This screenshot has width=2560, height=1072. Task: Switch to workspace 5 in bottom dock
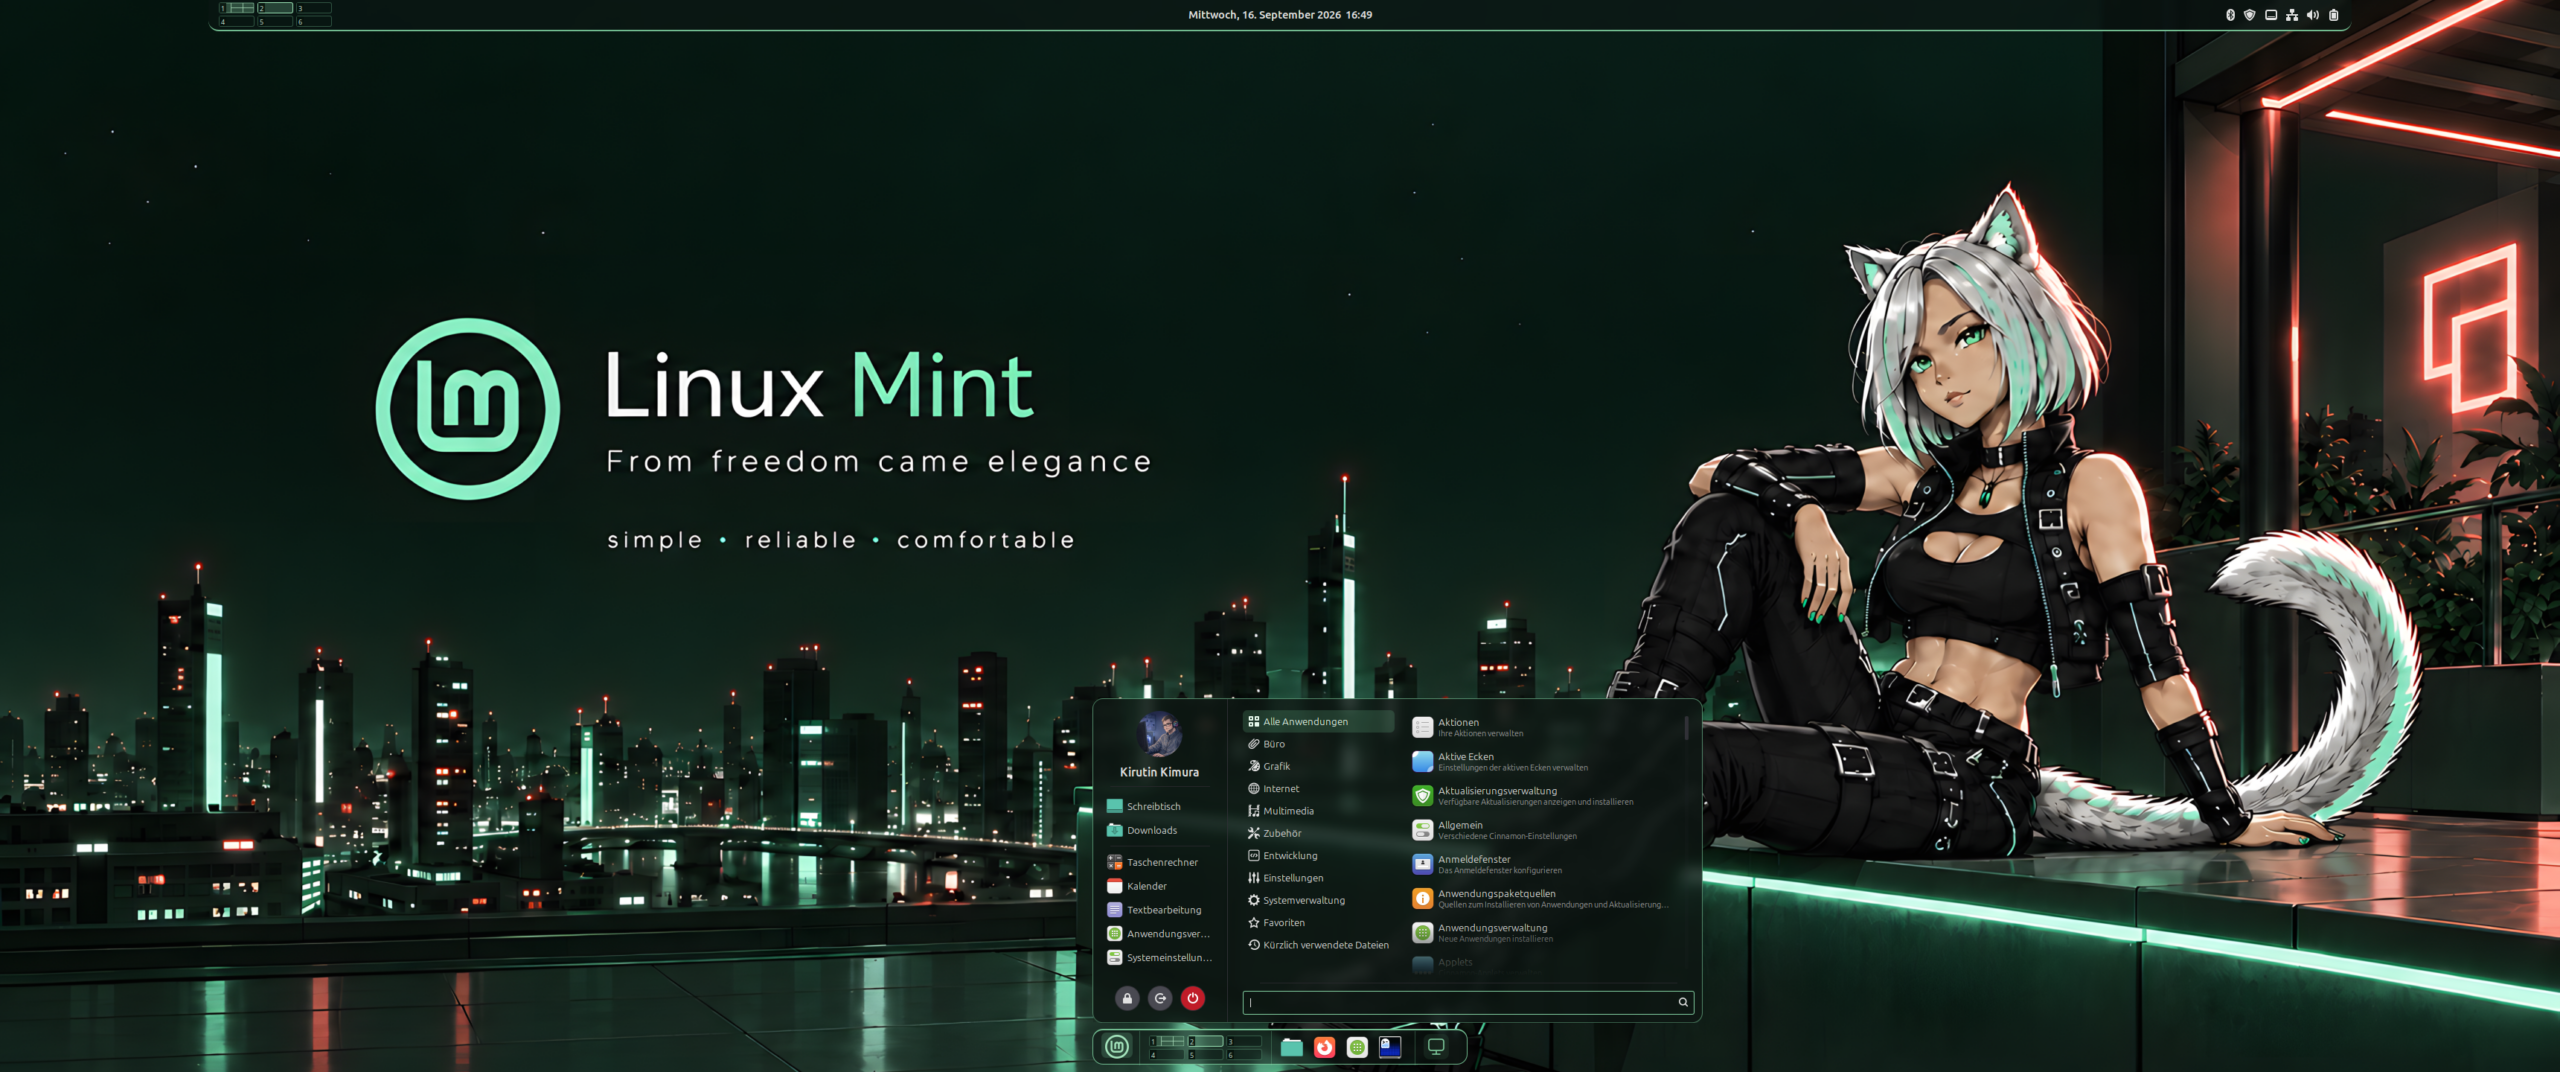pos(1205,1054)
